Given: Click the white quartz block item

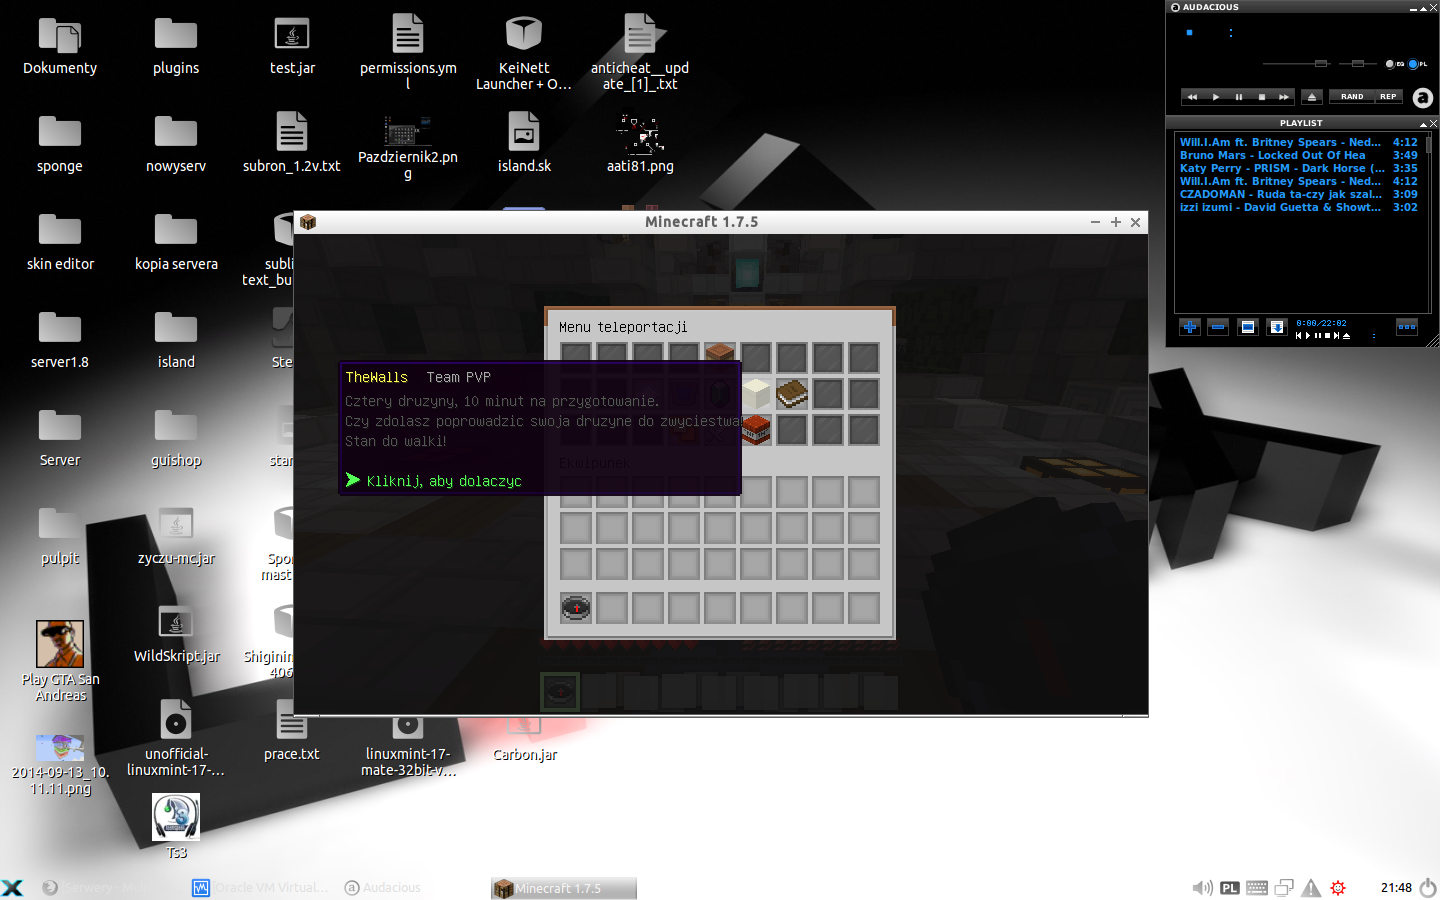Looking at the screenshot, I should [x=756, y=394].
